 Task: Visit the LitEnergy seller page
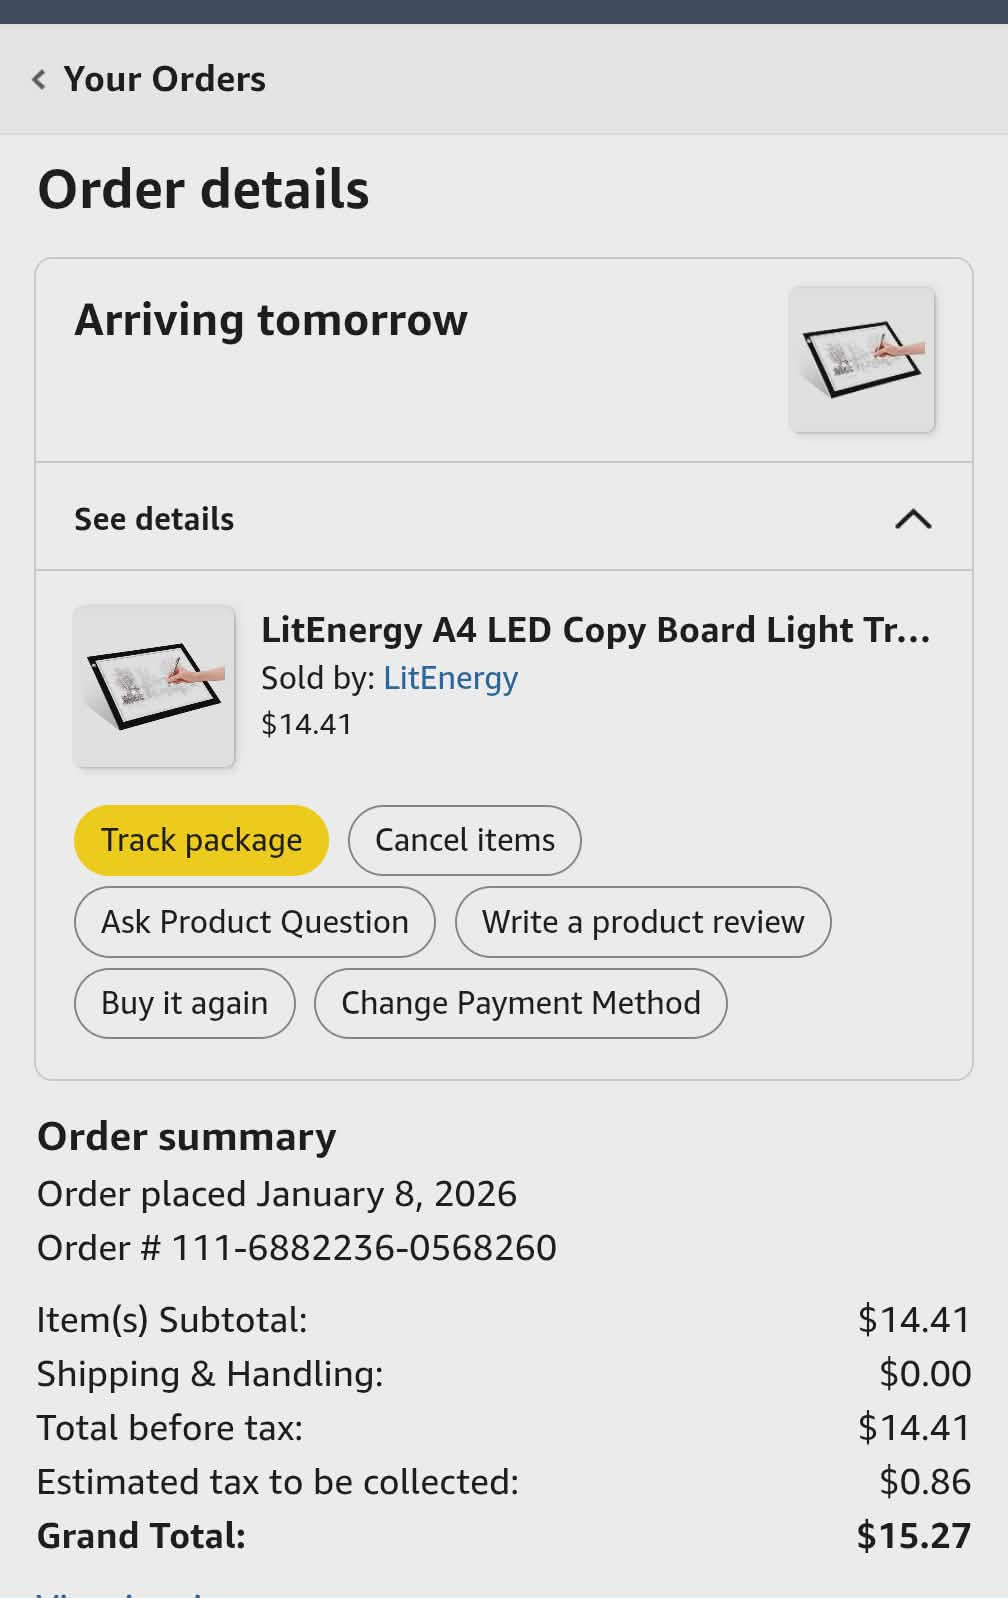coord(450,678)
